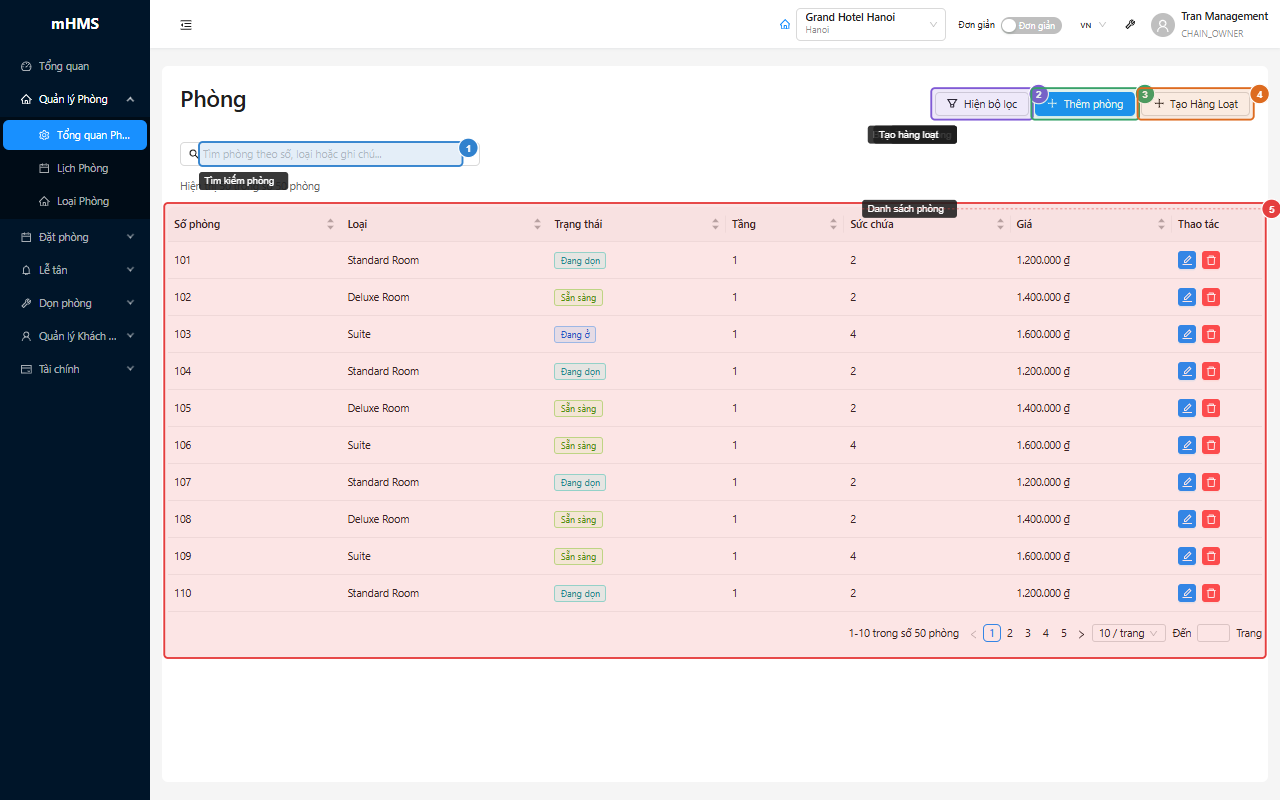Viewport: 1280px width, 800px height.
Task: Click the home icon beside Grand Hotel Hanoi
Action: (x=785, y=25)
